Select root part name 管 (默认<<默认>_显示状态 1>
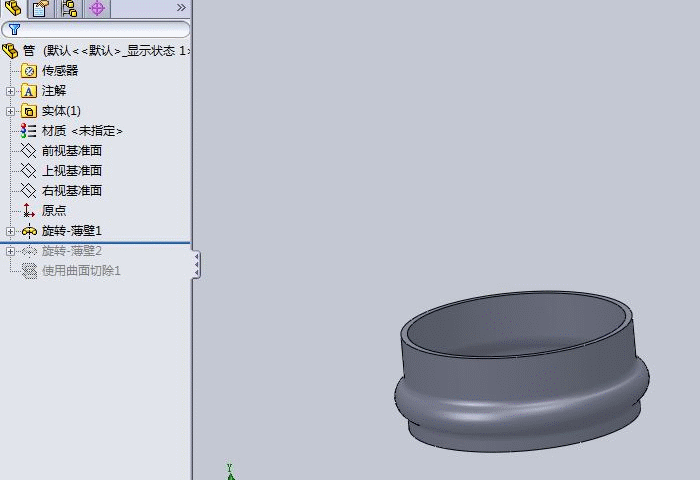 click(107, 51)
